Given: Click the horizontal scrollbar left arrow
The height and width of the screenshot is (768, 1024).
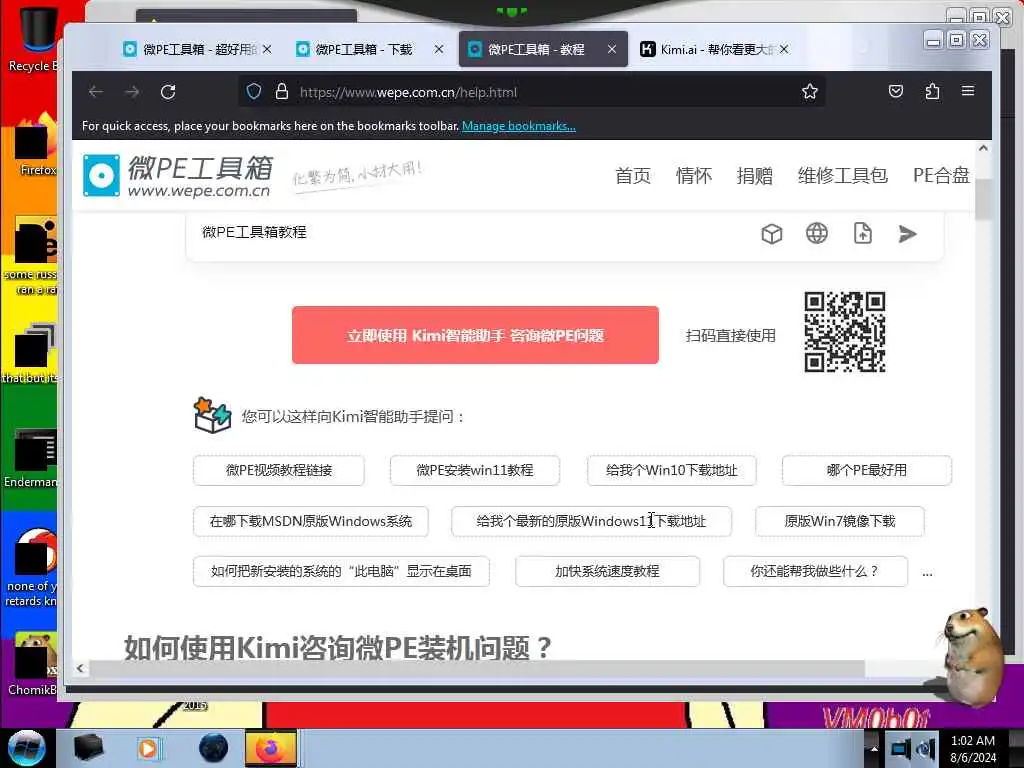Looking at the screenshot, I should pos(80,668).
